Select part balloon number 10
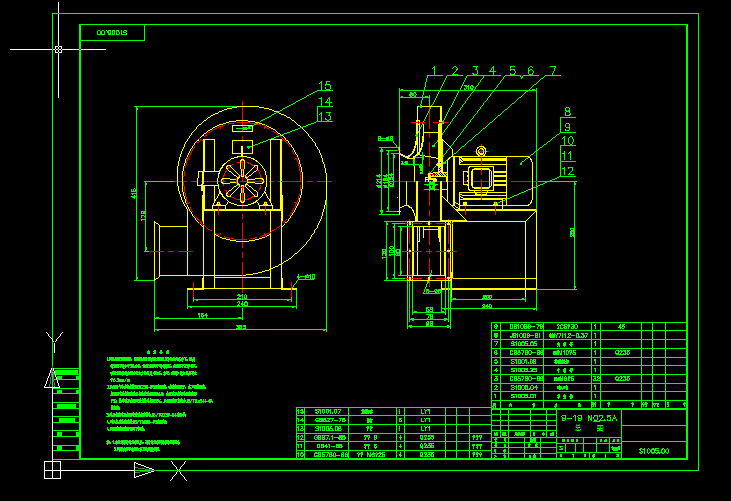Viewport: 731px width, 501px height. (x=568, y=141)
